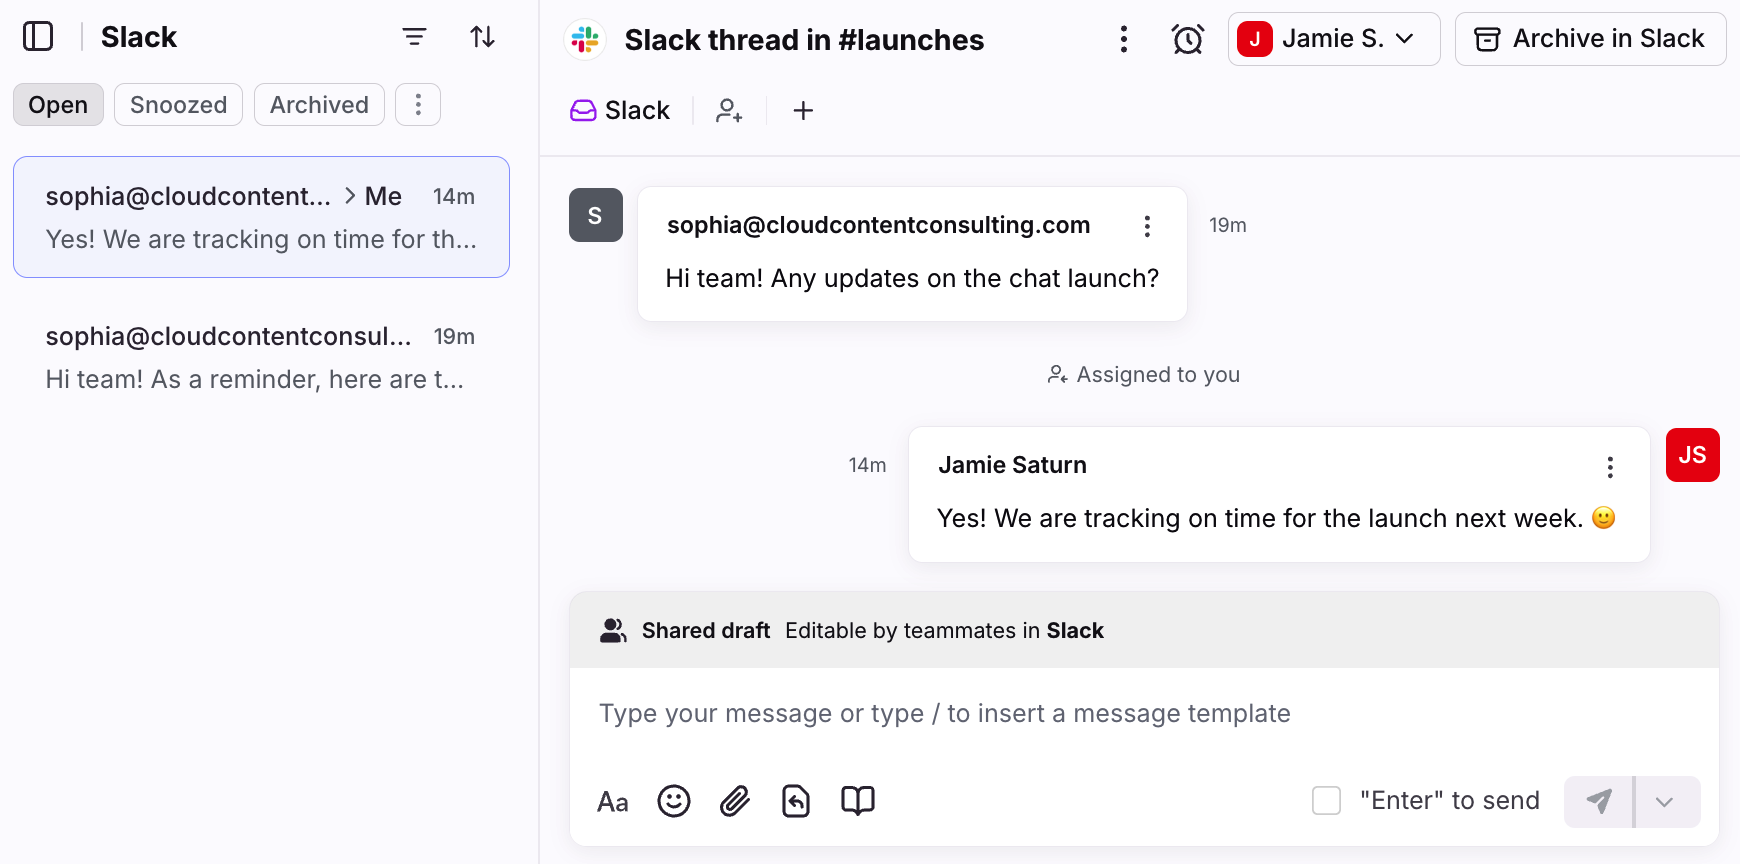Click the sort order arrows icon
Viewport: 1740px width, 864px height.
(x=483, y=37)
